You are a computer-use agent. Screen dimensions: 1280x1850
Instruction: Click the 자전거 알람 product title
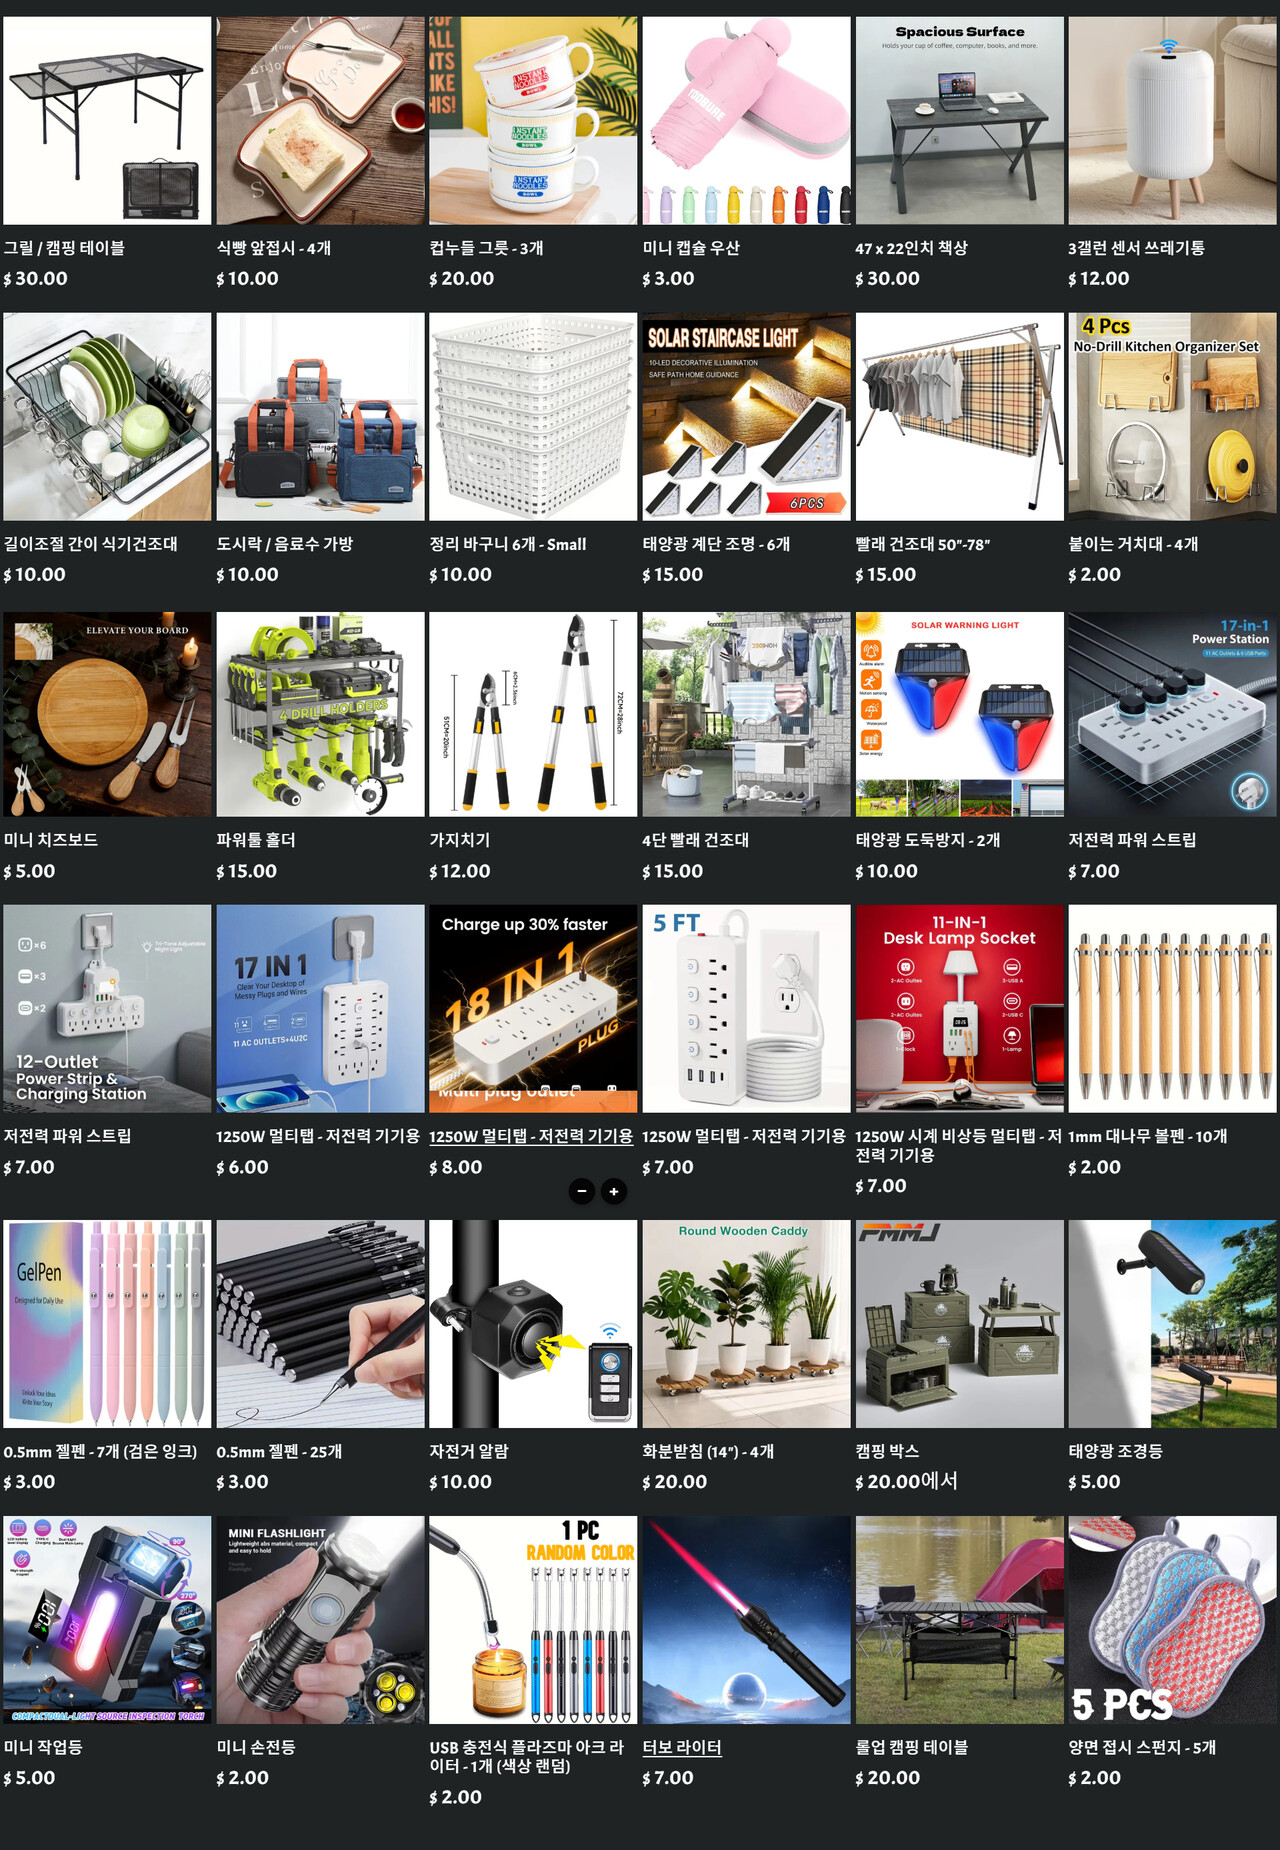[x=469, y=1451]
